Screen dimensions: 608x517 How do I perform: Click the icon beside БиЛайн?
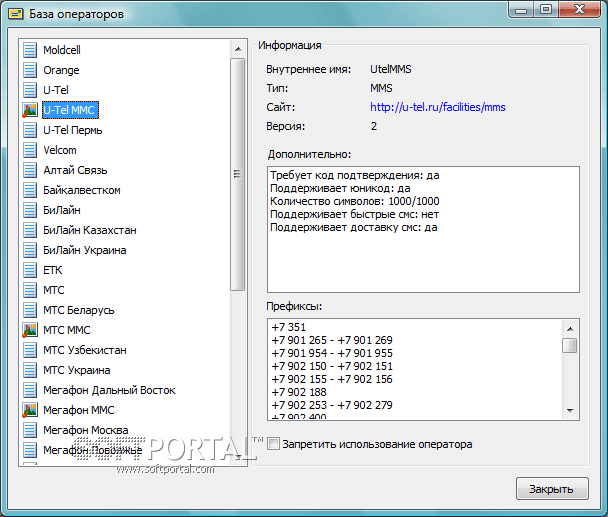click(x=30, y=210)
